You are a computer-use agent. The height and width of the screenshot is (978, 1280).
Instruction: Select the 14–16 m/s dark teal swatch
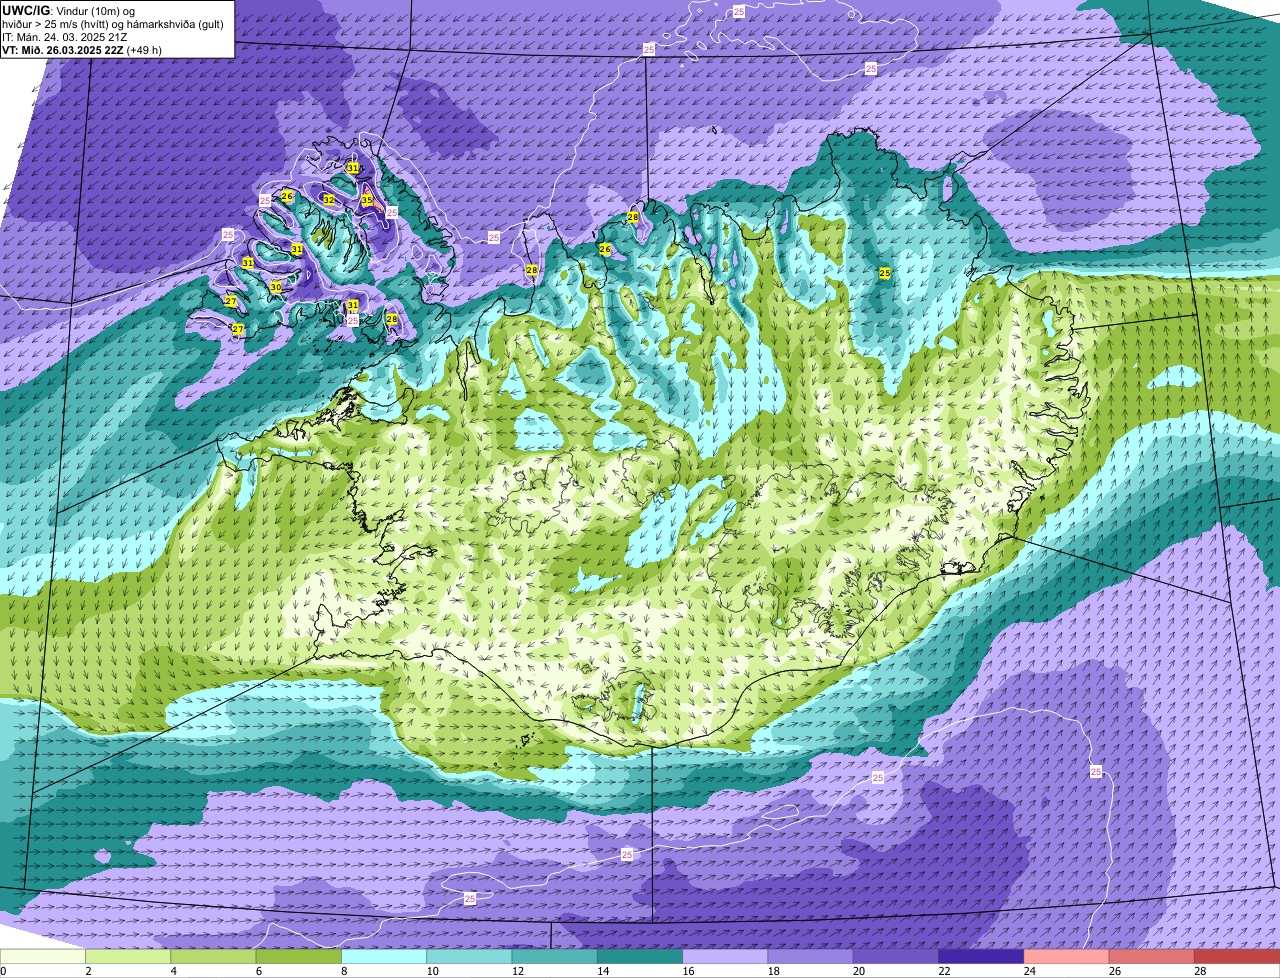(640, 957)
